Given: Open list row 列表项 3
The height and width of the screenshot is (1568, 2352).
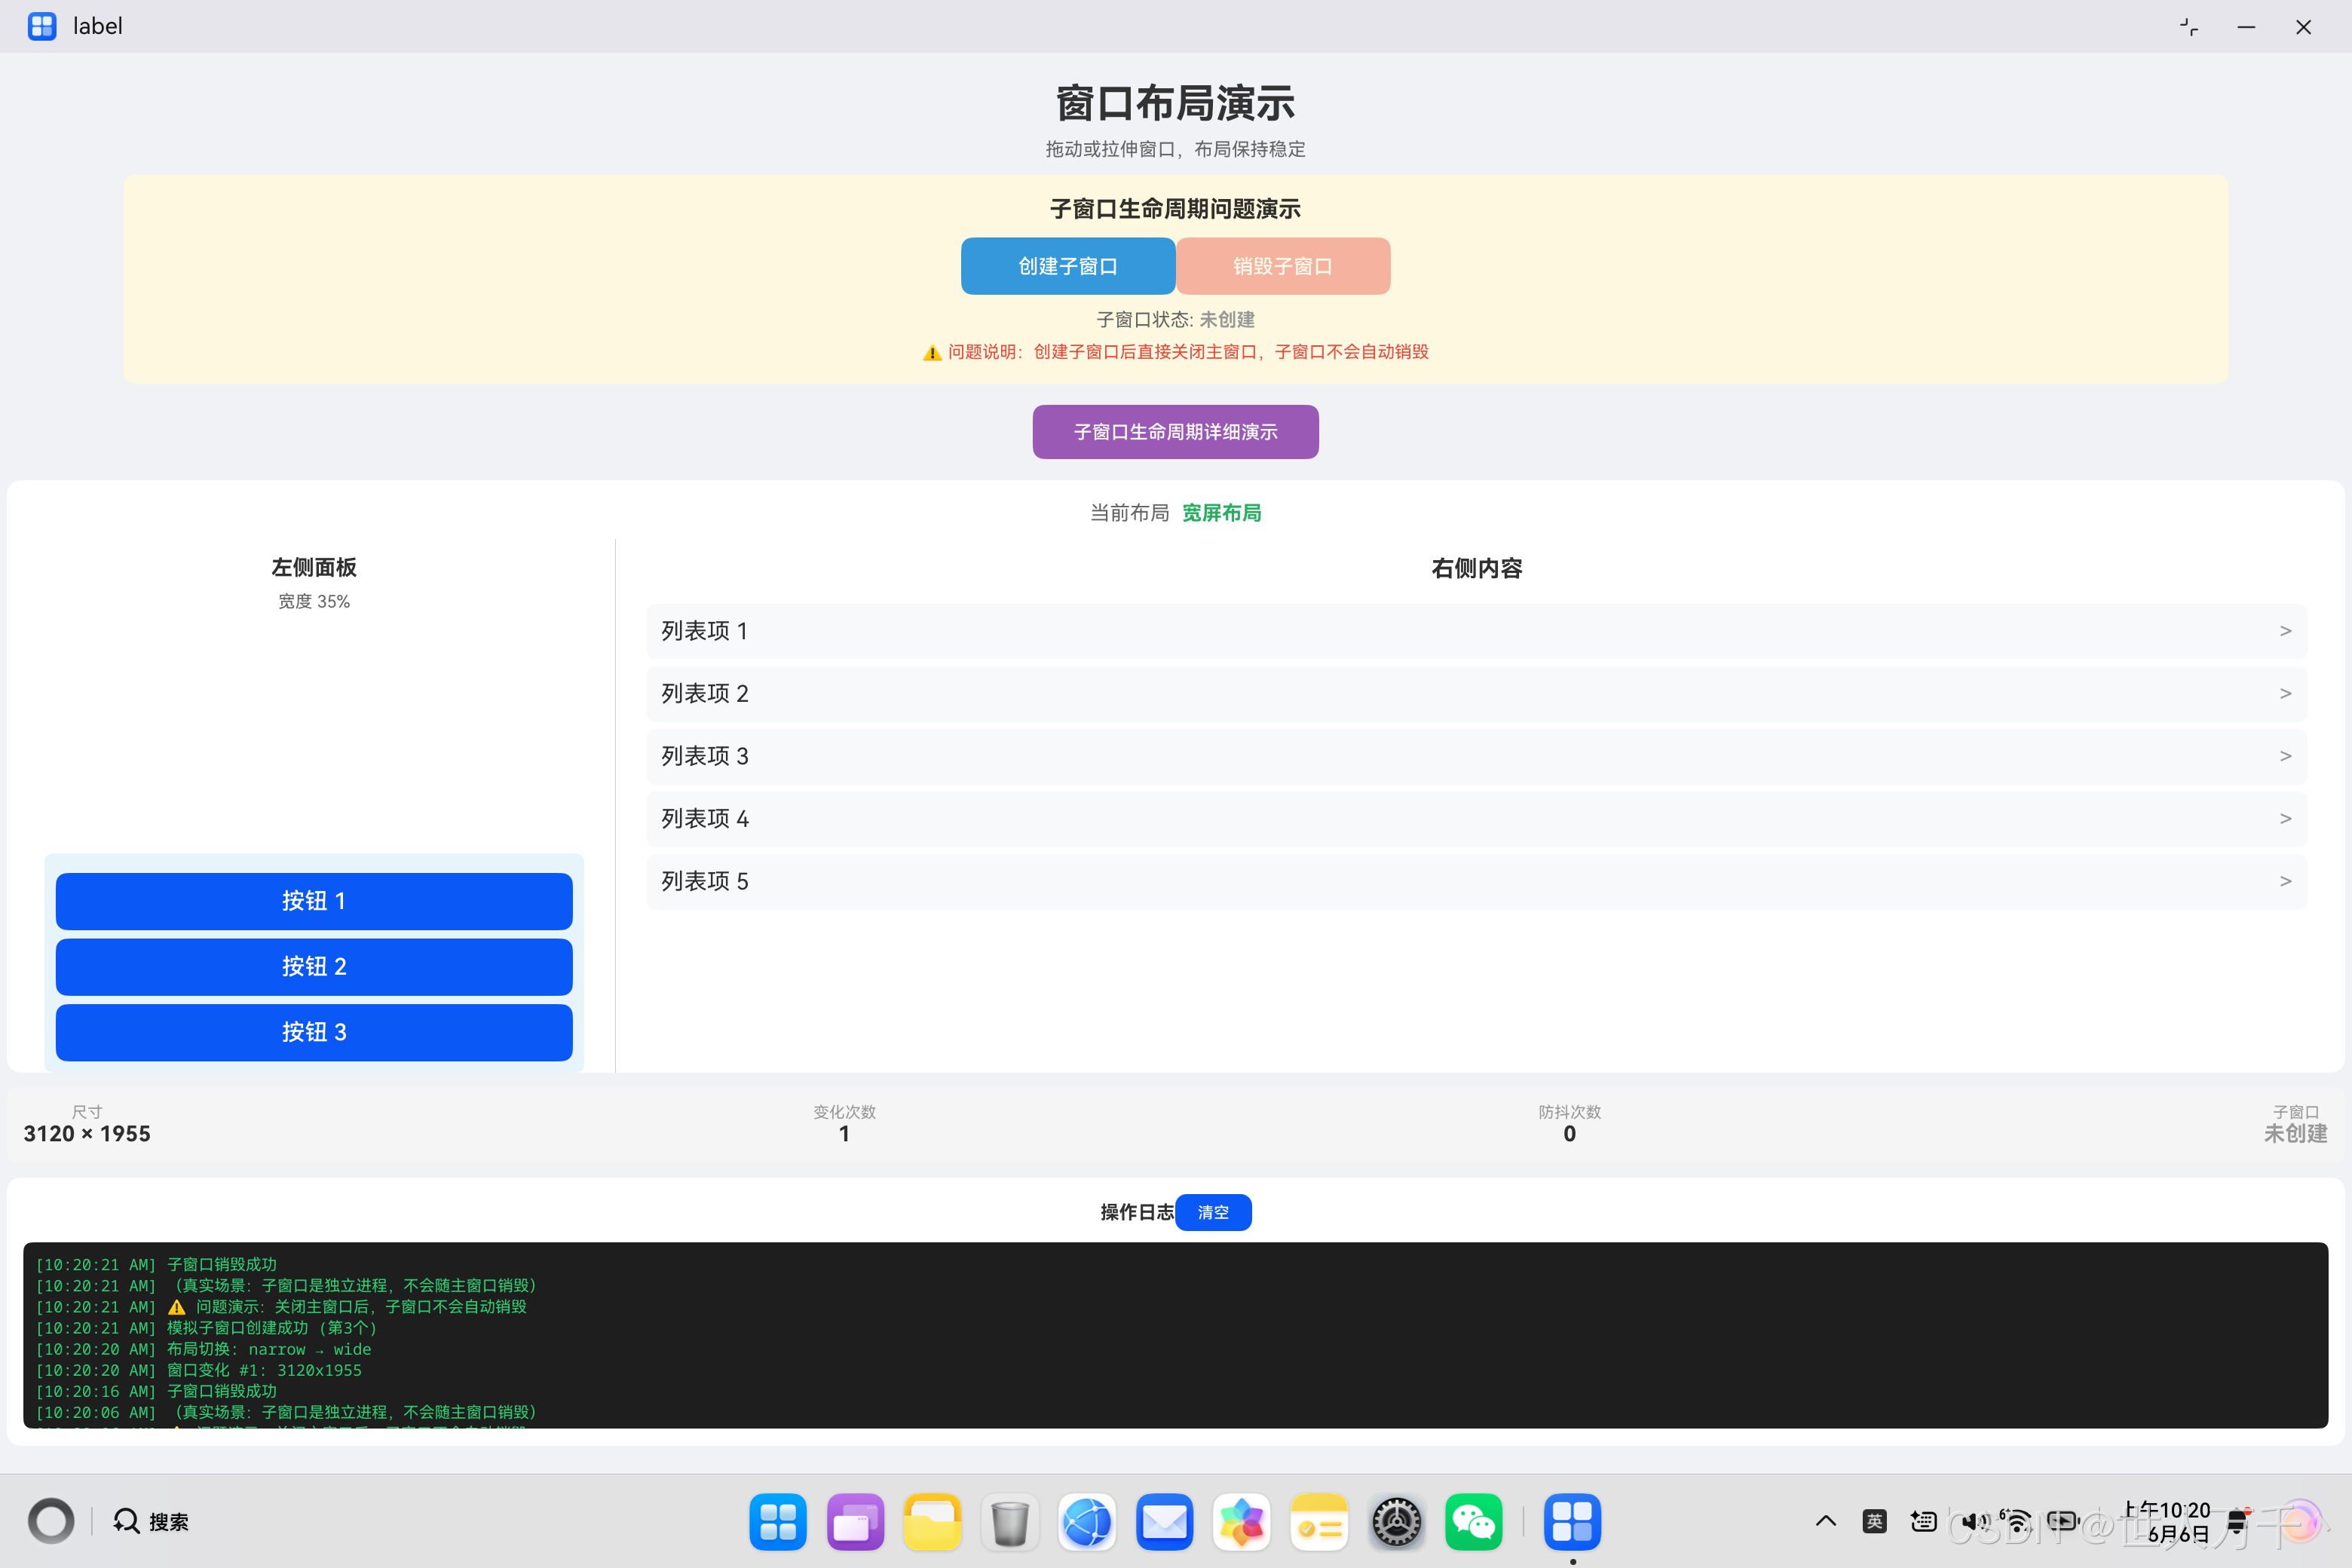Looking at the screenshot, I should click(x=1476, y=756).
